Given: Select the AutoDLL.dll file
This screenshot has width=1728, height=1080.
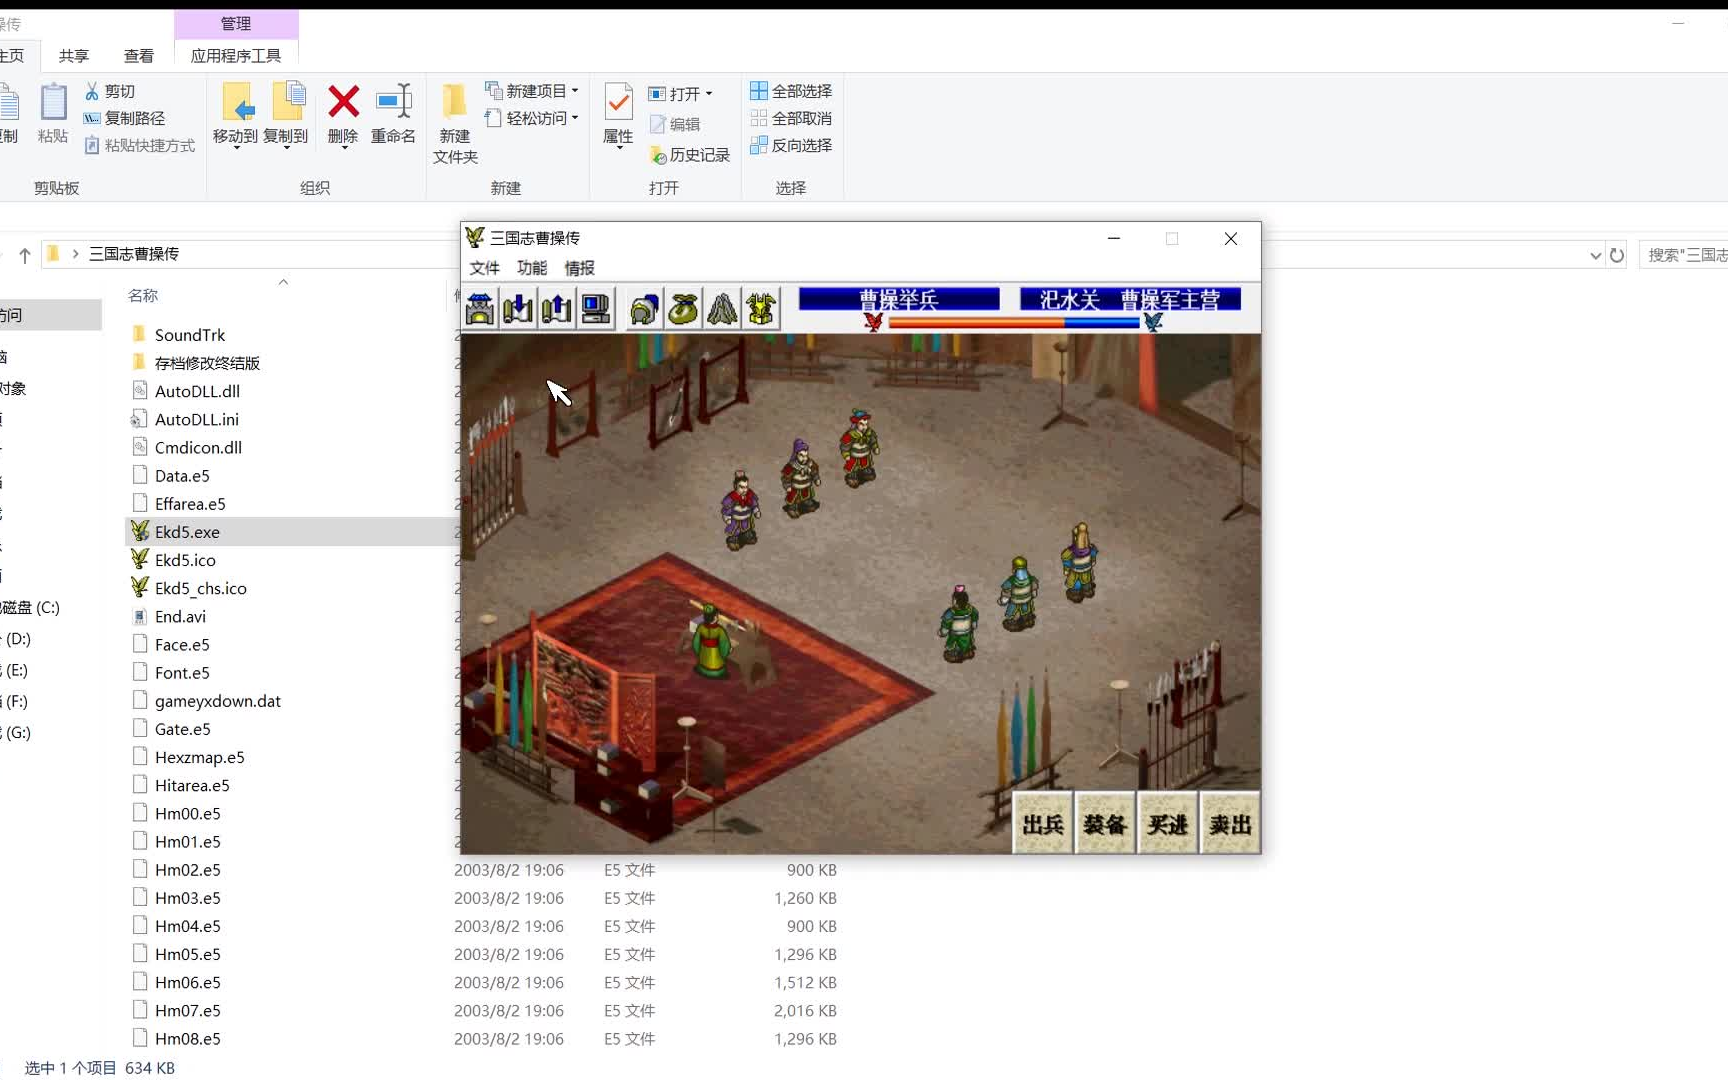Looking at the screenshot, I should tap(197, 391).
